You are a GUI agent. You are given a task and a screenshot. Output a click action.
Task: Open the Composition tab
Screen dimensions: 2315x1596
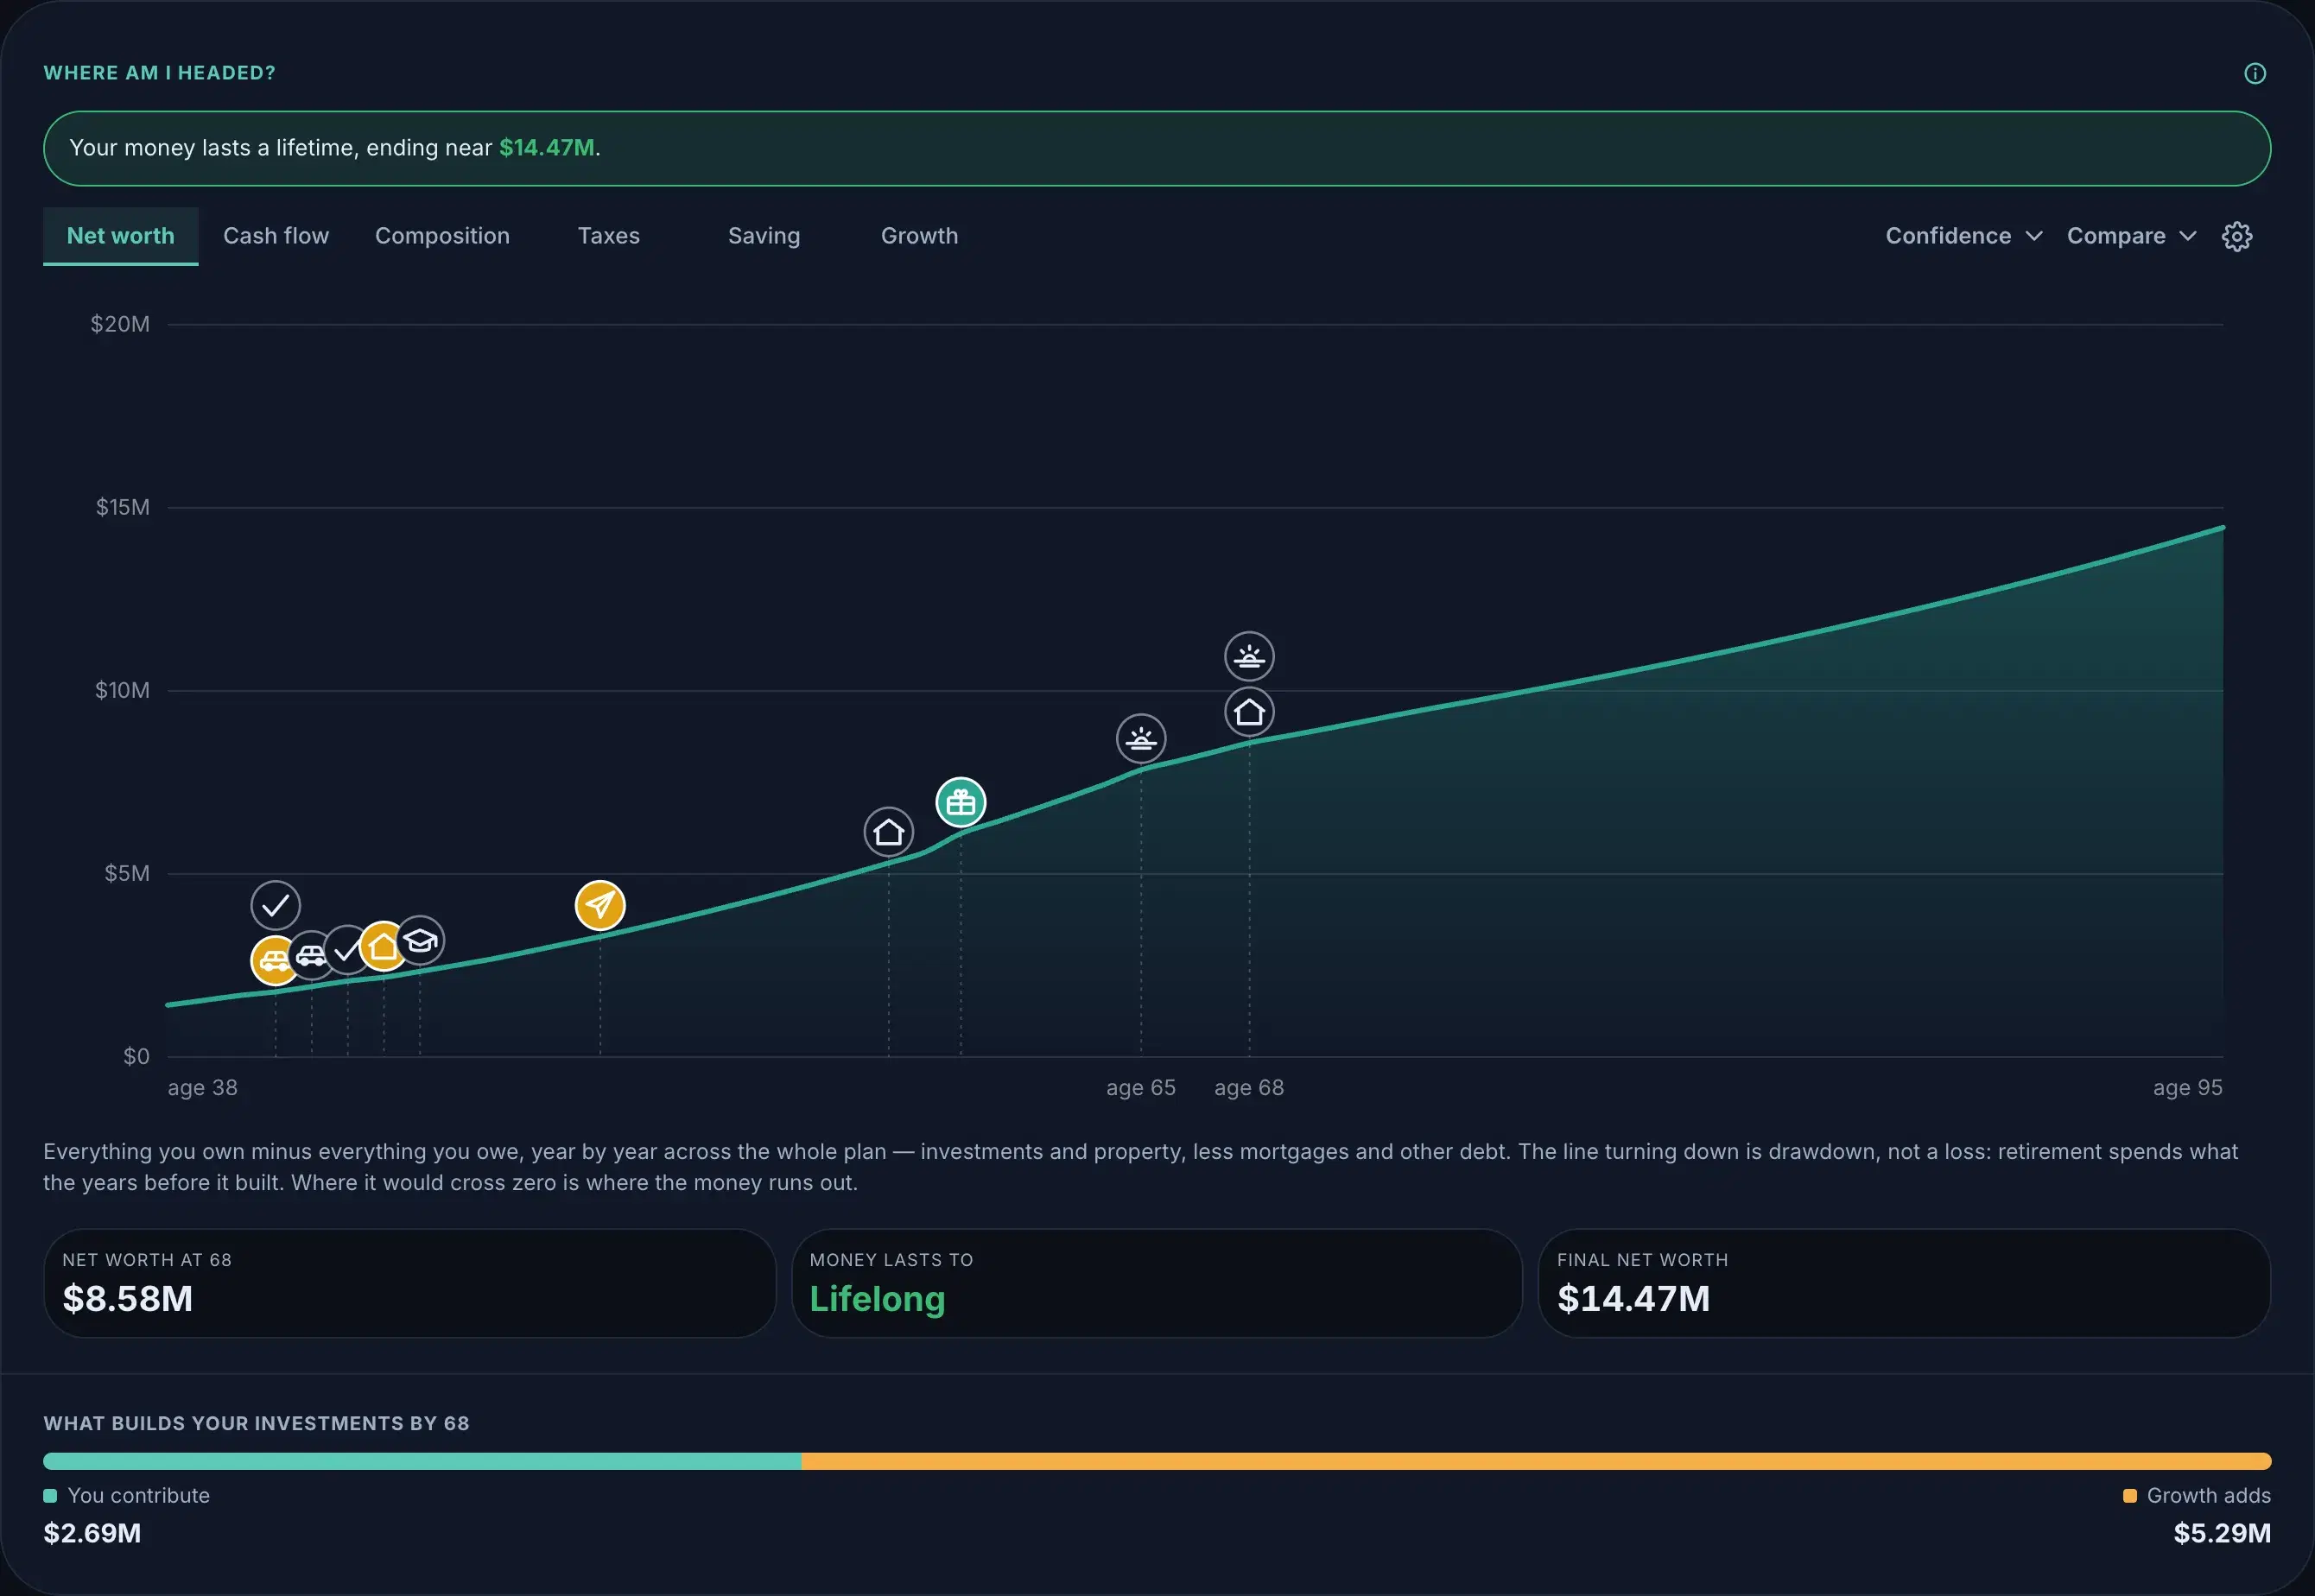[442, 236]
